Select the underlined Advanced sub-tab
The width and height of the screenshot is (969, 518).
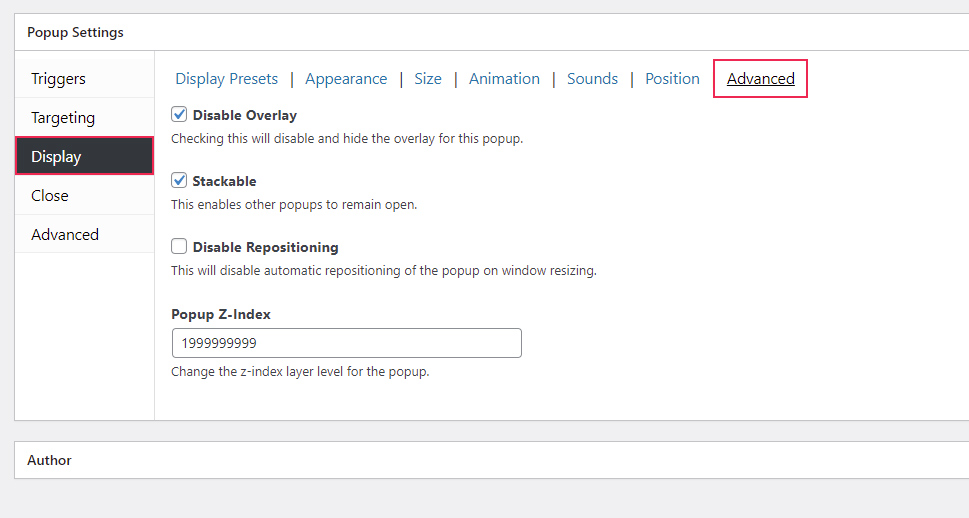761,79
